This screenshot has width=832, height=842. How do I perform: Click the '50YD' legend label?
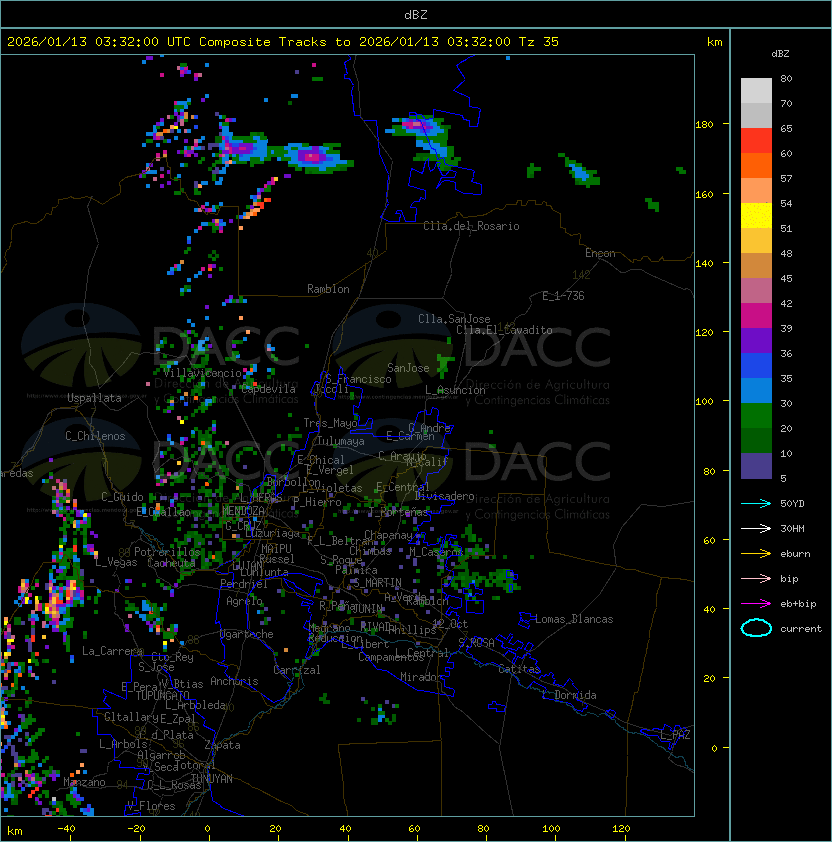coord(792,503)
